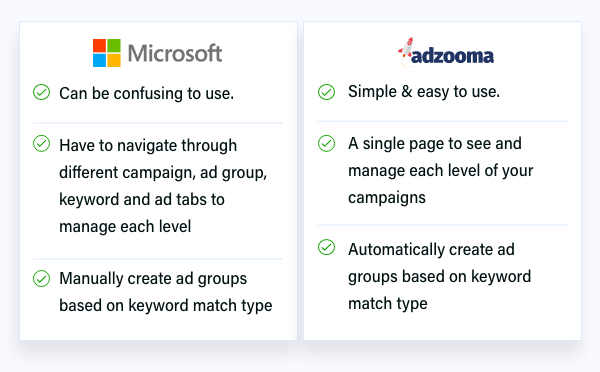This screenshot has height=372, width=600.
Task: Click the Microsoft four-square logo icon
Action: tap(107, 53)
